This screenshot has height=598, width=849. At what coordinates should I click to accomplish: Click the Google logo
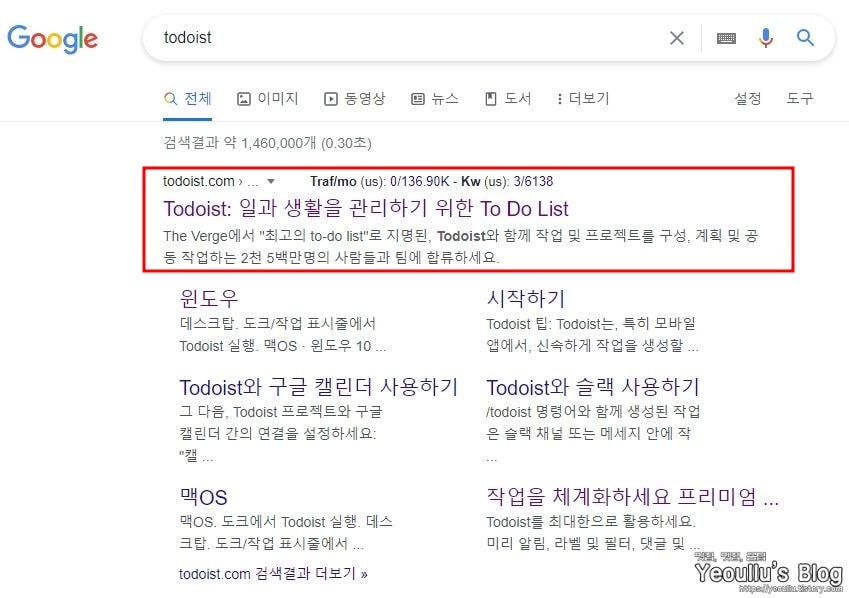point(53,39)
